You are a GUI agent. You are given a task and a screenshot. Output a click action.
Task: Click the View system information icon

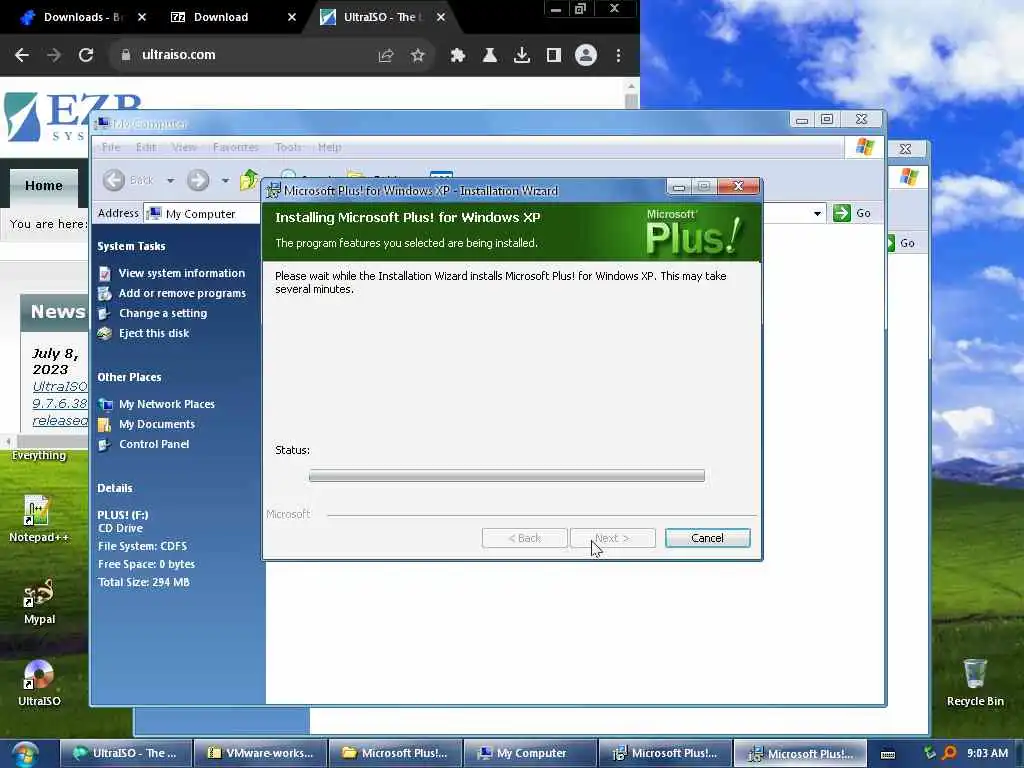click(104, 274)
